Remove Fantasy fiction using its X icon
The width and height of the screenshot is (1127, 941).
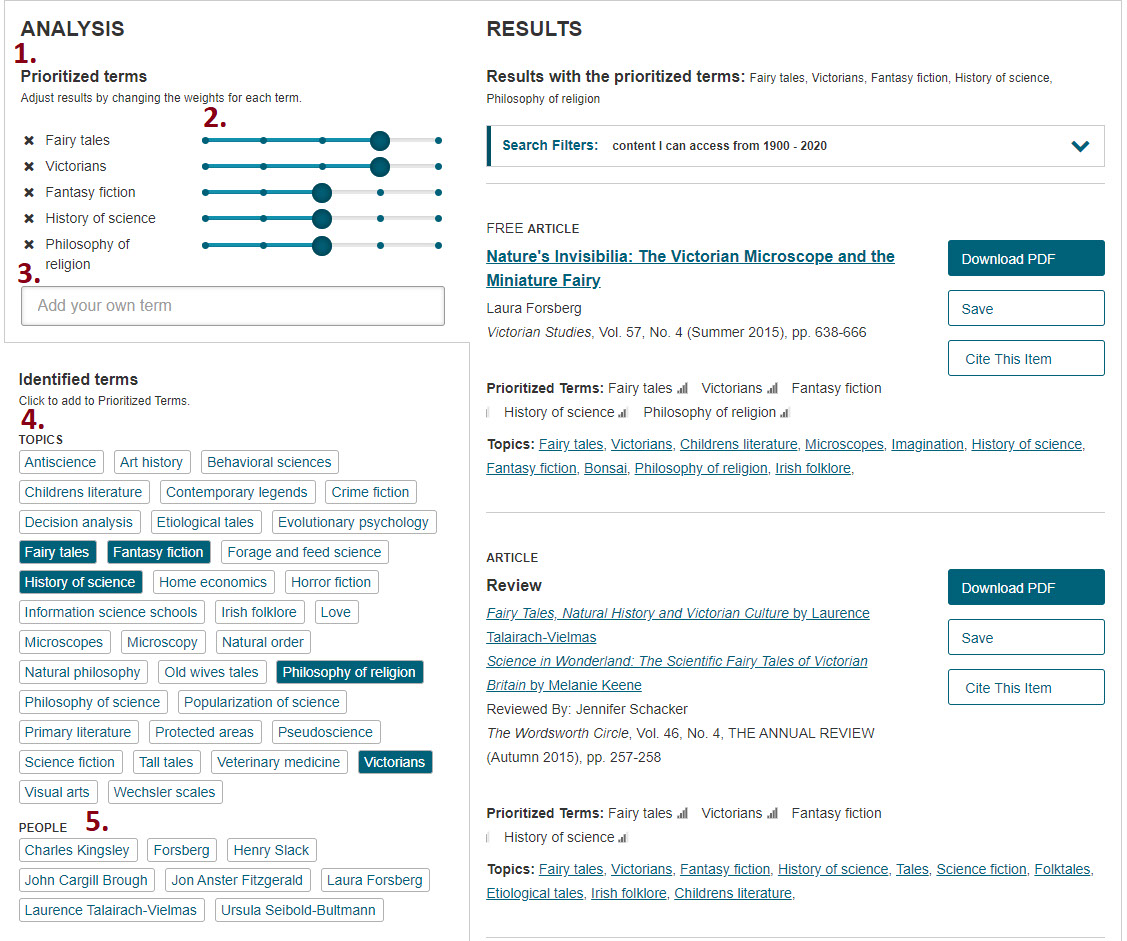(29, 193)
